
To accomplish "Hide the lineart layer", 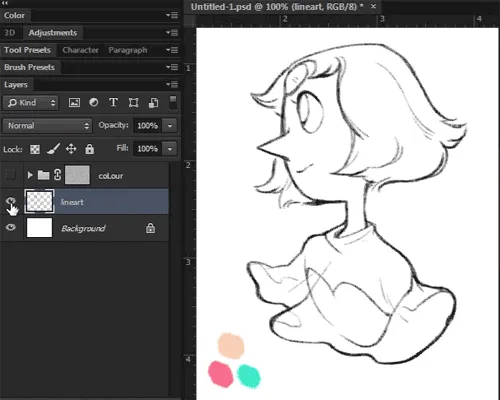I will (11, 201).
